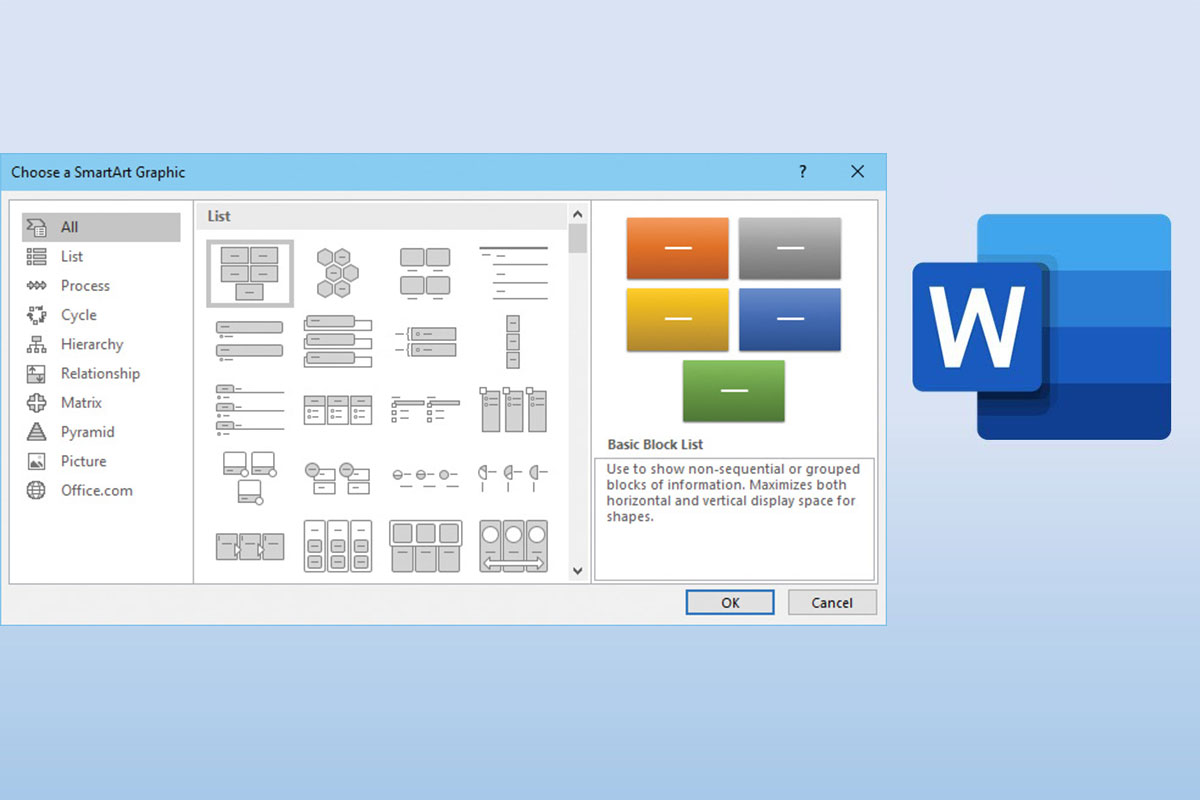The width and height of the screenshot is (1200, 800).
Task: Confirm selection with the OK button
Action: point(730,602)
